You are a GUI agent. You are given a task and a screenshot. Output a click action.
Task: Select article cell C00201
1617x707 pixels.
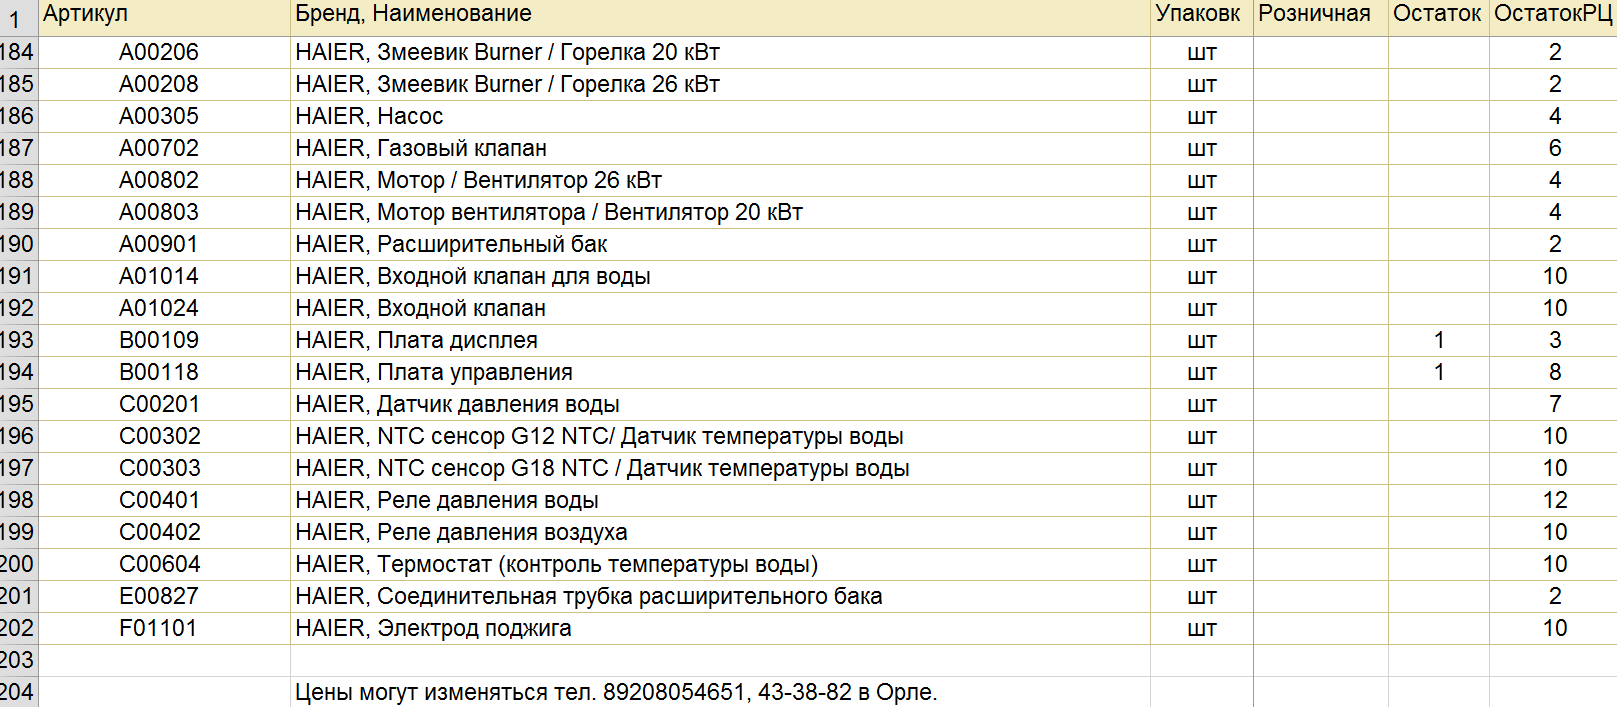pyautogui.click(x=164, y=405)
